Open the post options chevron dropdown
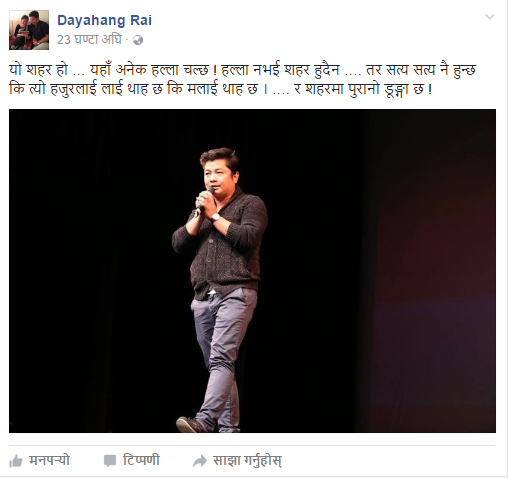508x478 pixels. pos(489,17)
